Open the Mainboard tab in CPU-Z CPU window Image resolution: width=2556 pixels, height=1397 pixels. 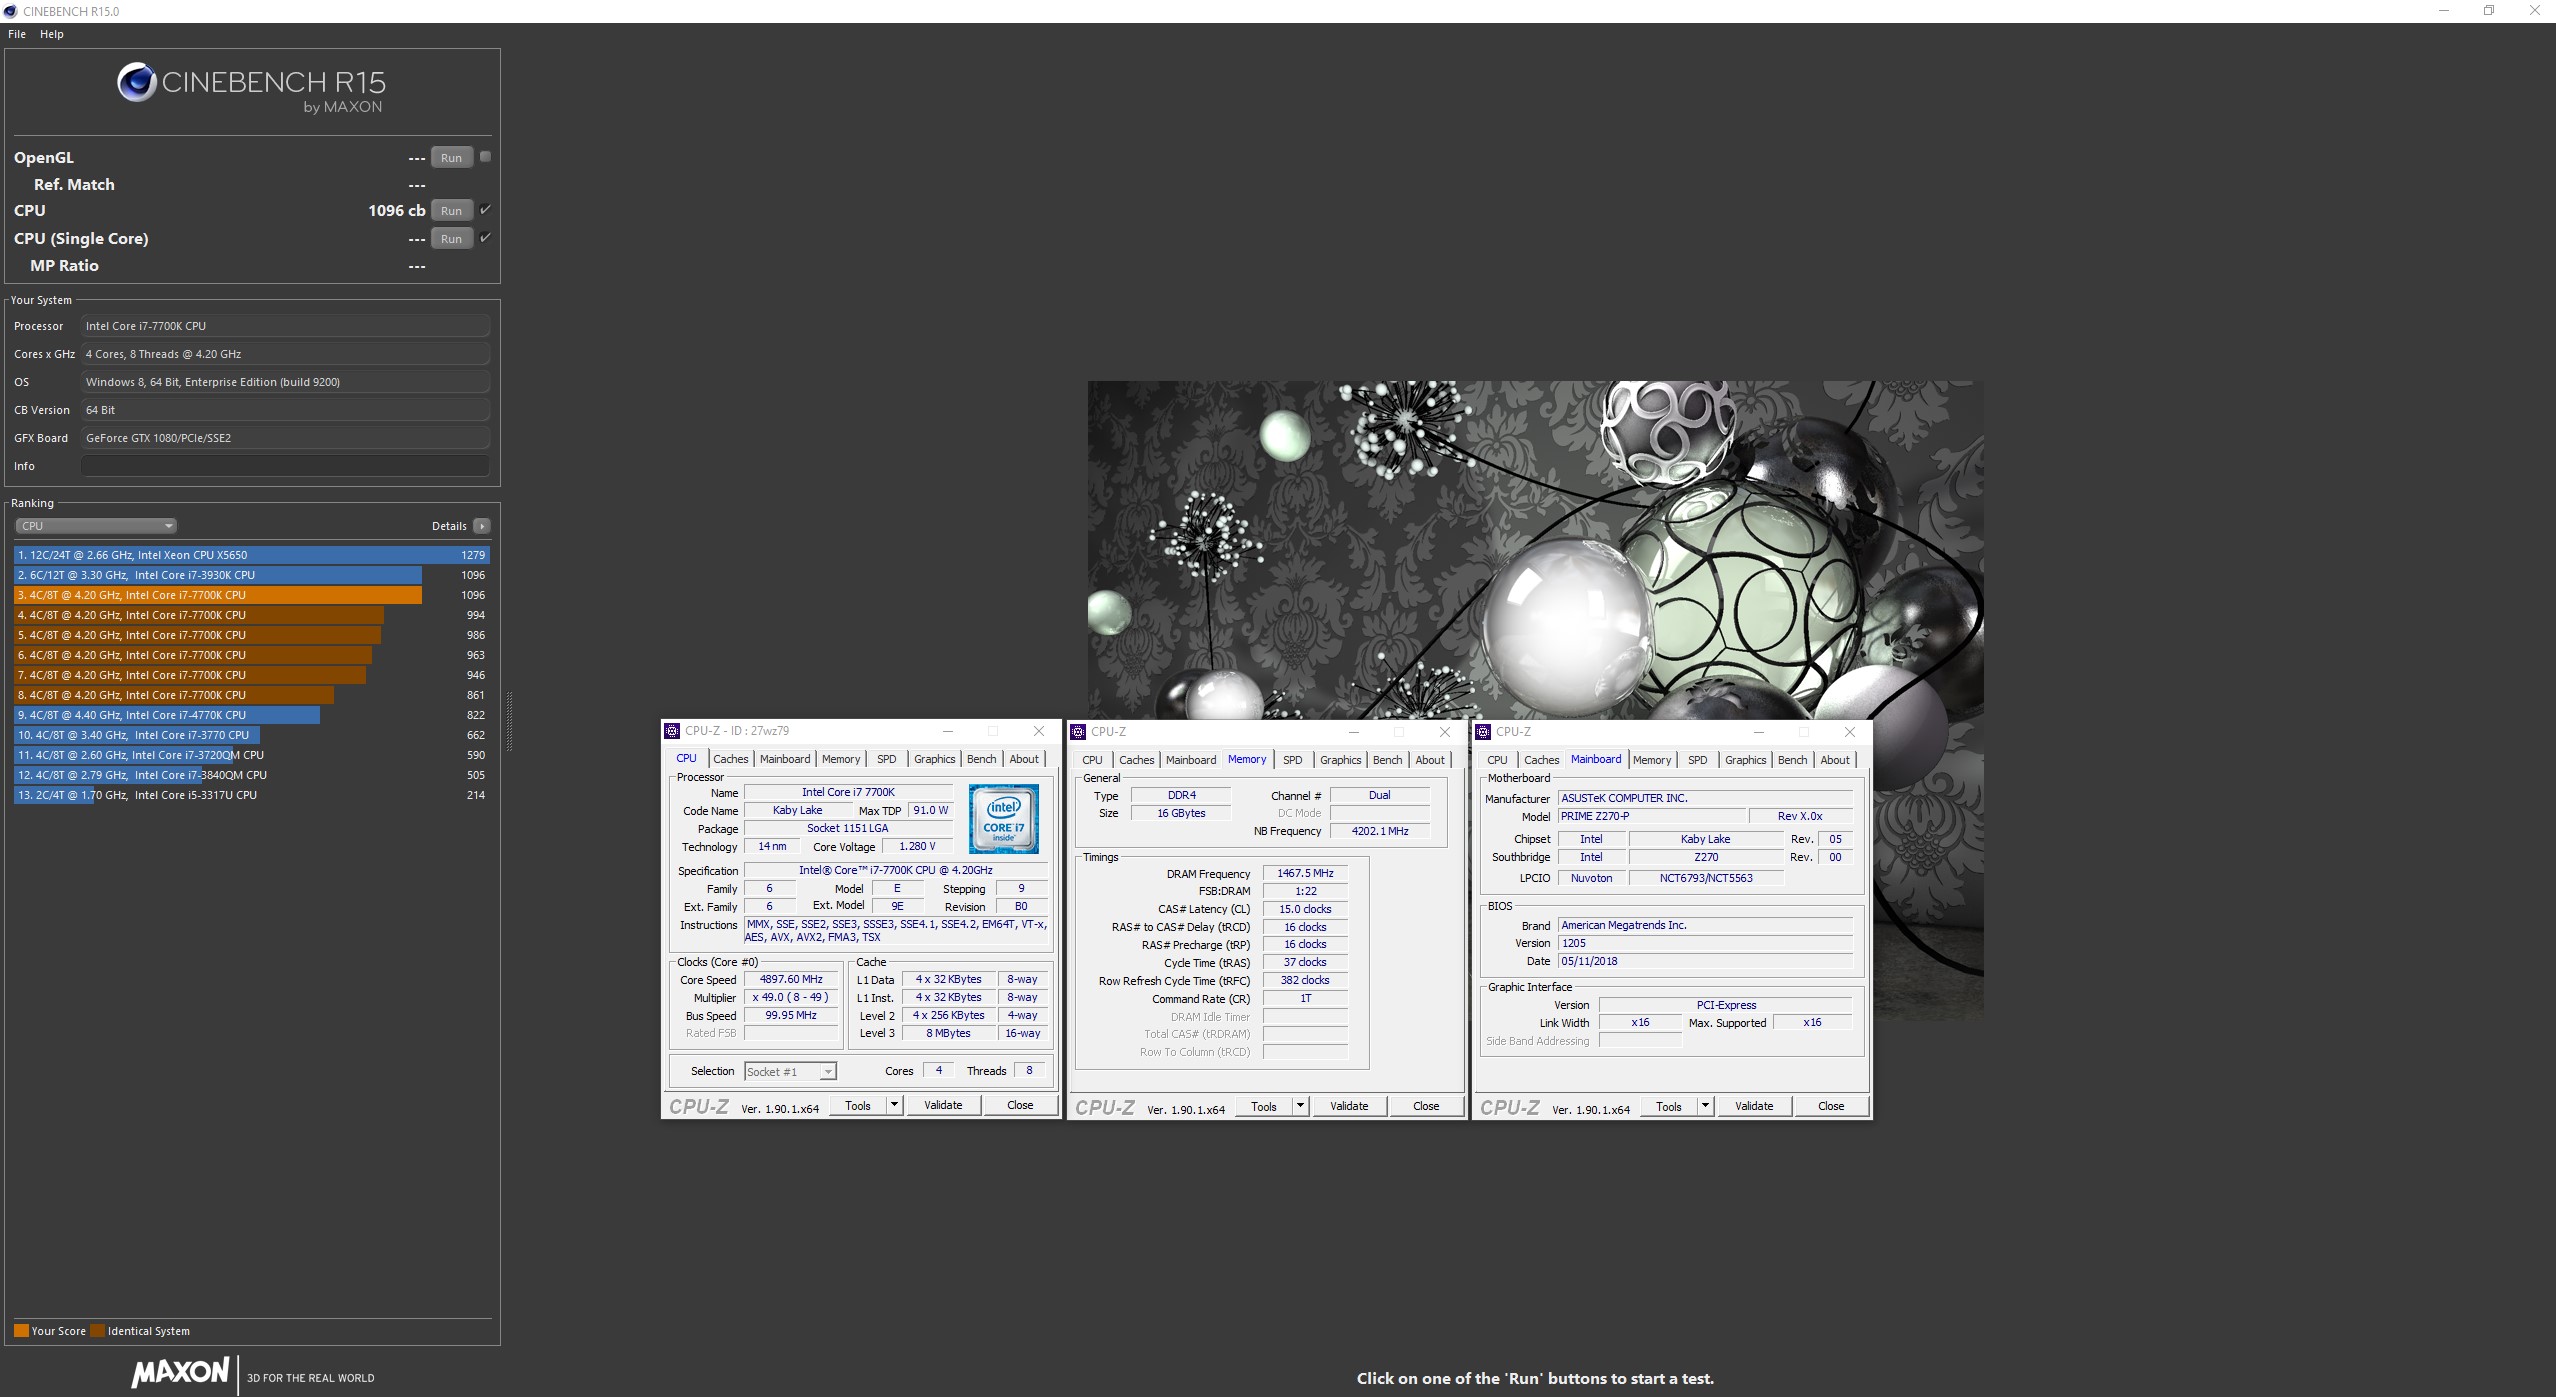pos(785,759)
